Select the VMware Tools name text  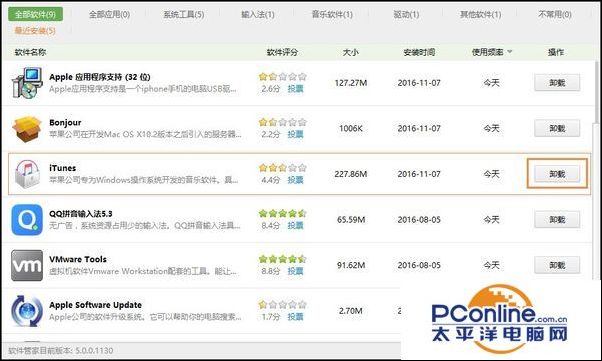tap(78, 259)
